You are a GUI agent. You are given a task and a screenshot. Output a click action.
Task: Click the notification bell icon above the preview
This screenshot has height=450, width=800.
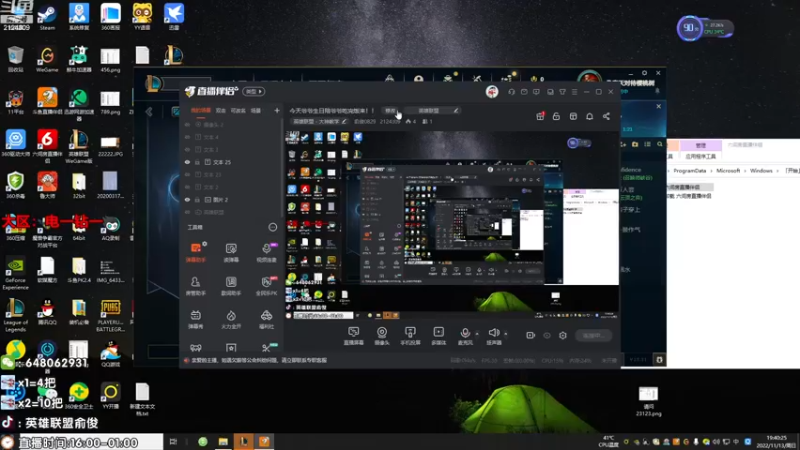[589, 116]
